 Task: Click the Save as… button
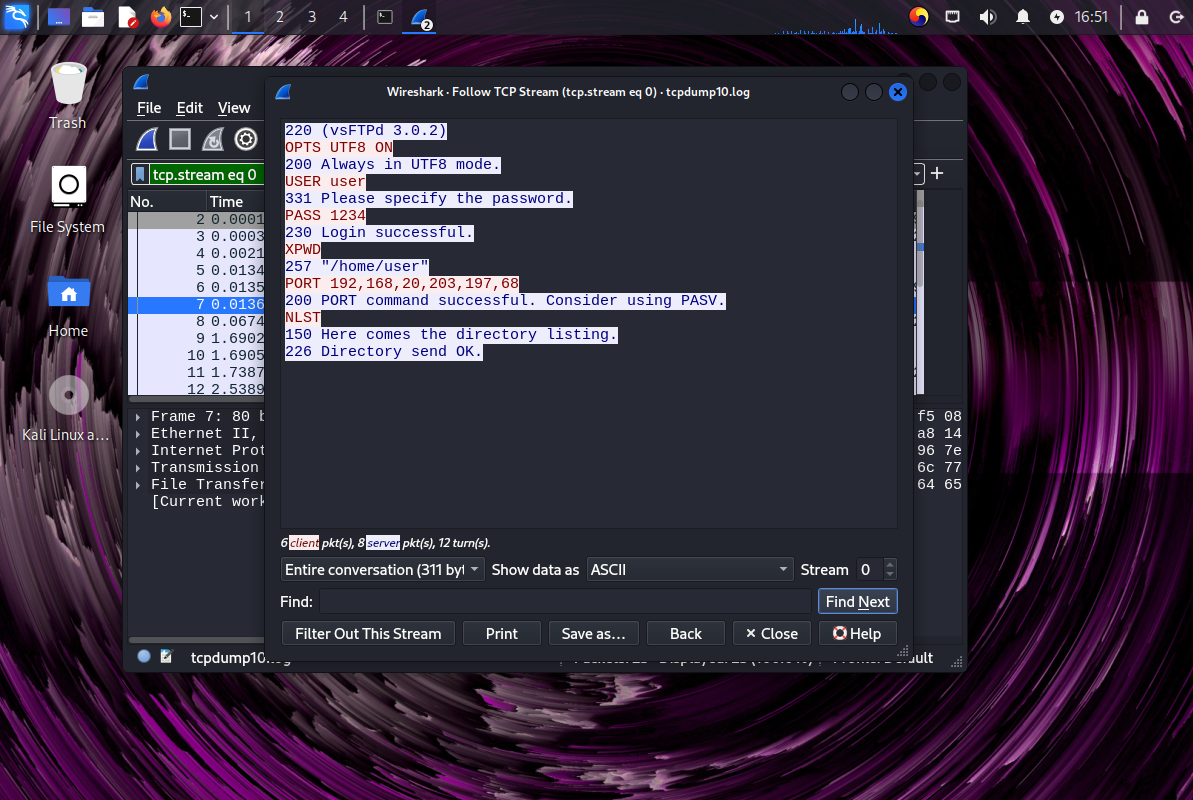pyautogui.click(x=593, y=633)
